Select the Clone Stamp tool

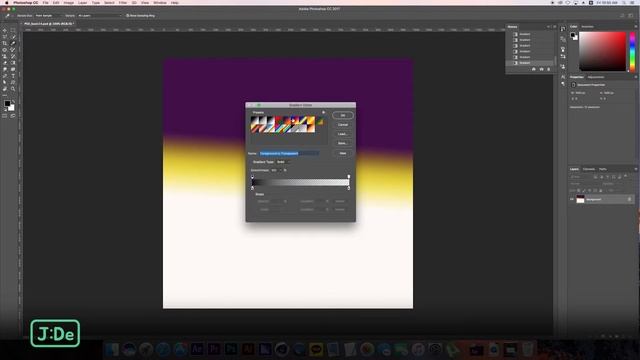click(x=5, y=56)
